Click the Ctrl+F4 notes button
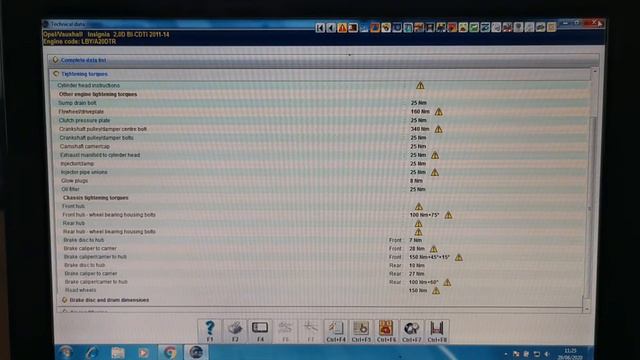 click(x=336, y=331)
